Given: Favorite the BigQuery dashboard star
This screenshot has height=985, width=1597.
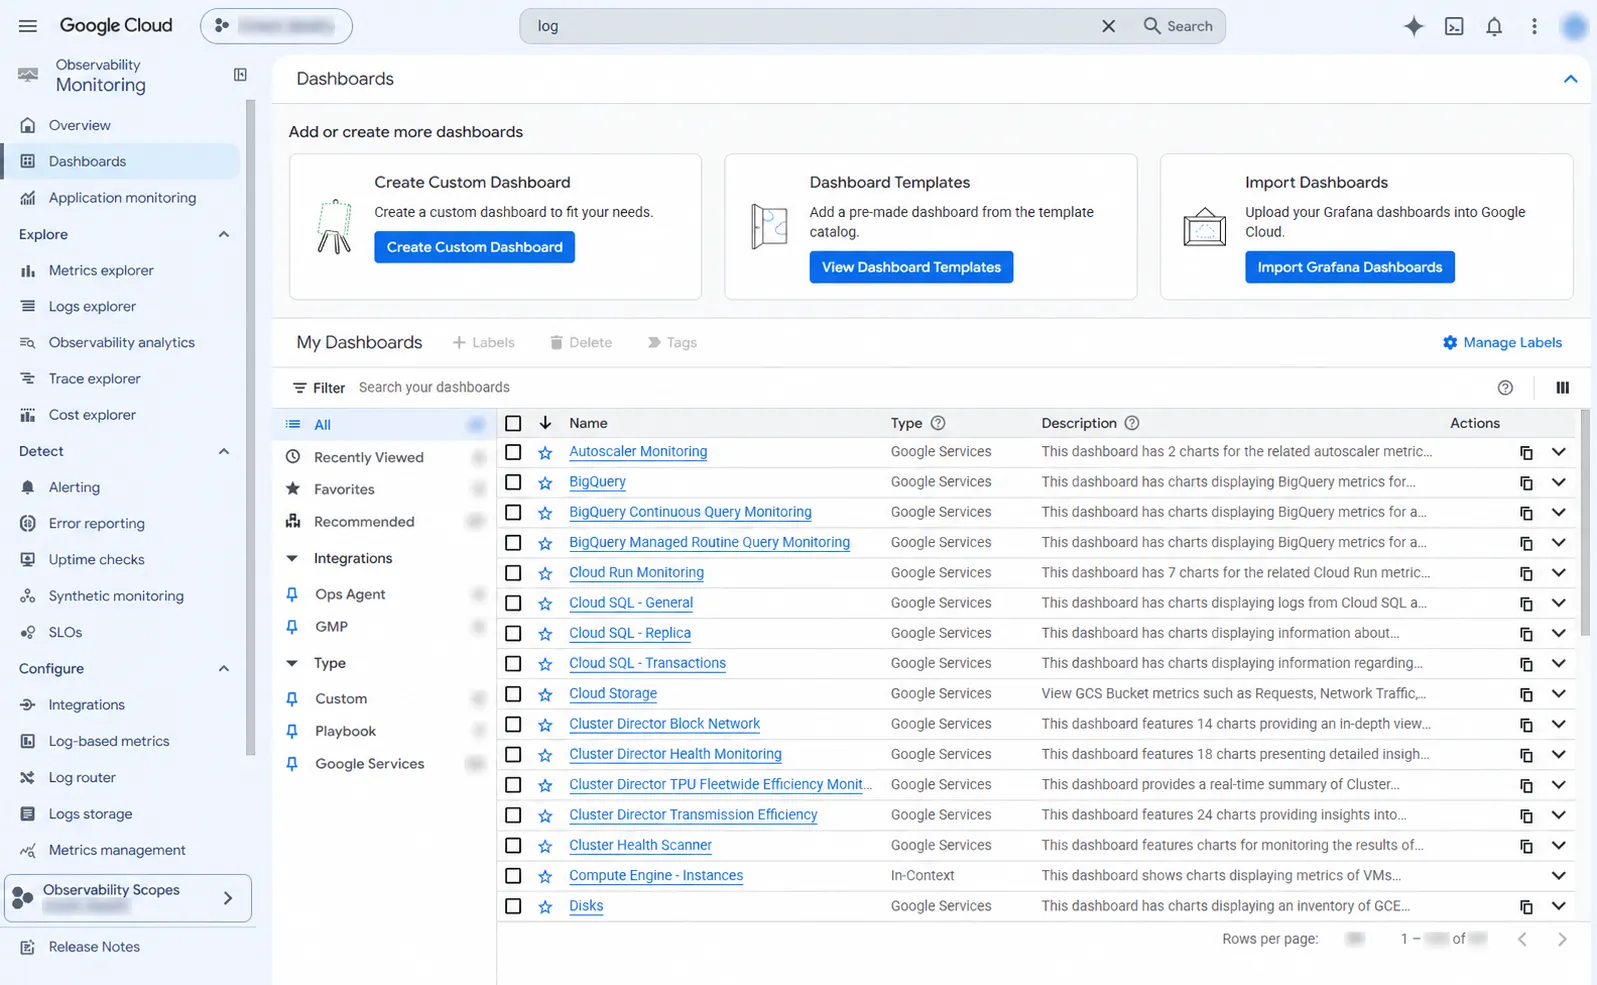Looking at the screenshot, I should point(545,483).
